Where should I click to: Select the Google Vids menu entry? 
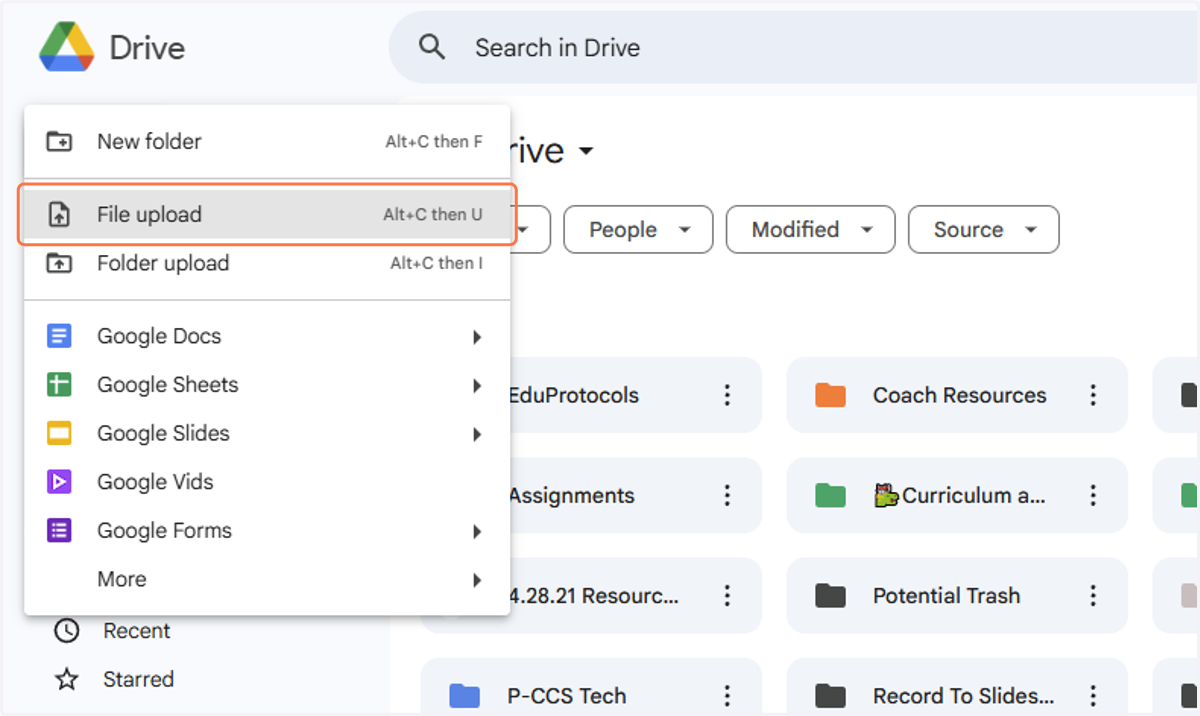pyautogui.click(x=267, y=482)
